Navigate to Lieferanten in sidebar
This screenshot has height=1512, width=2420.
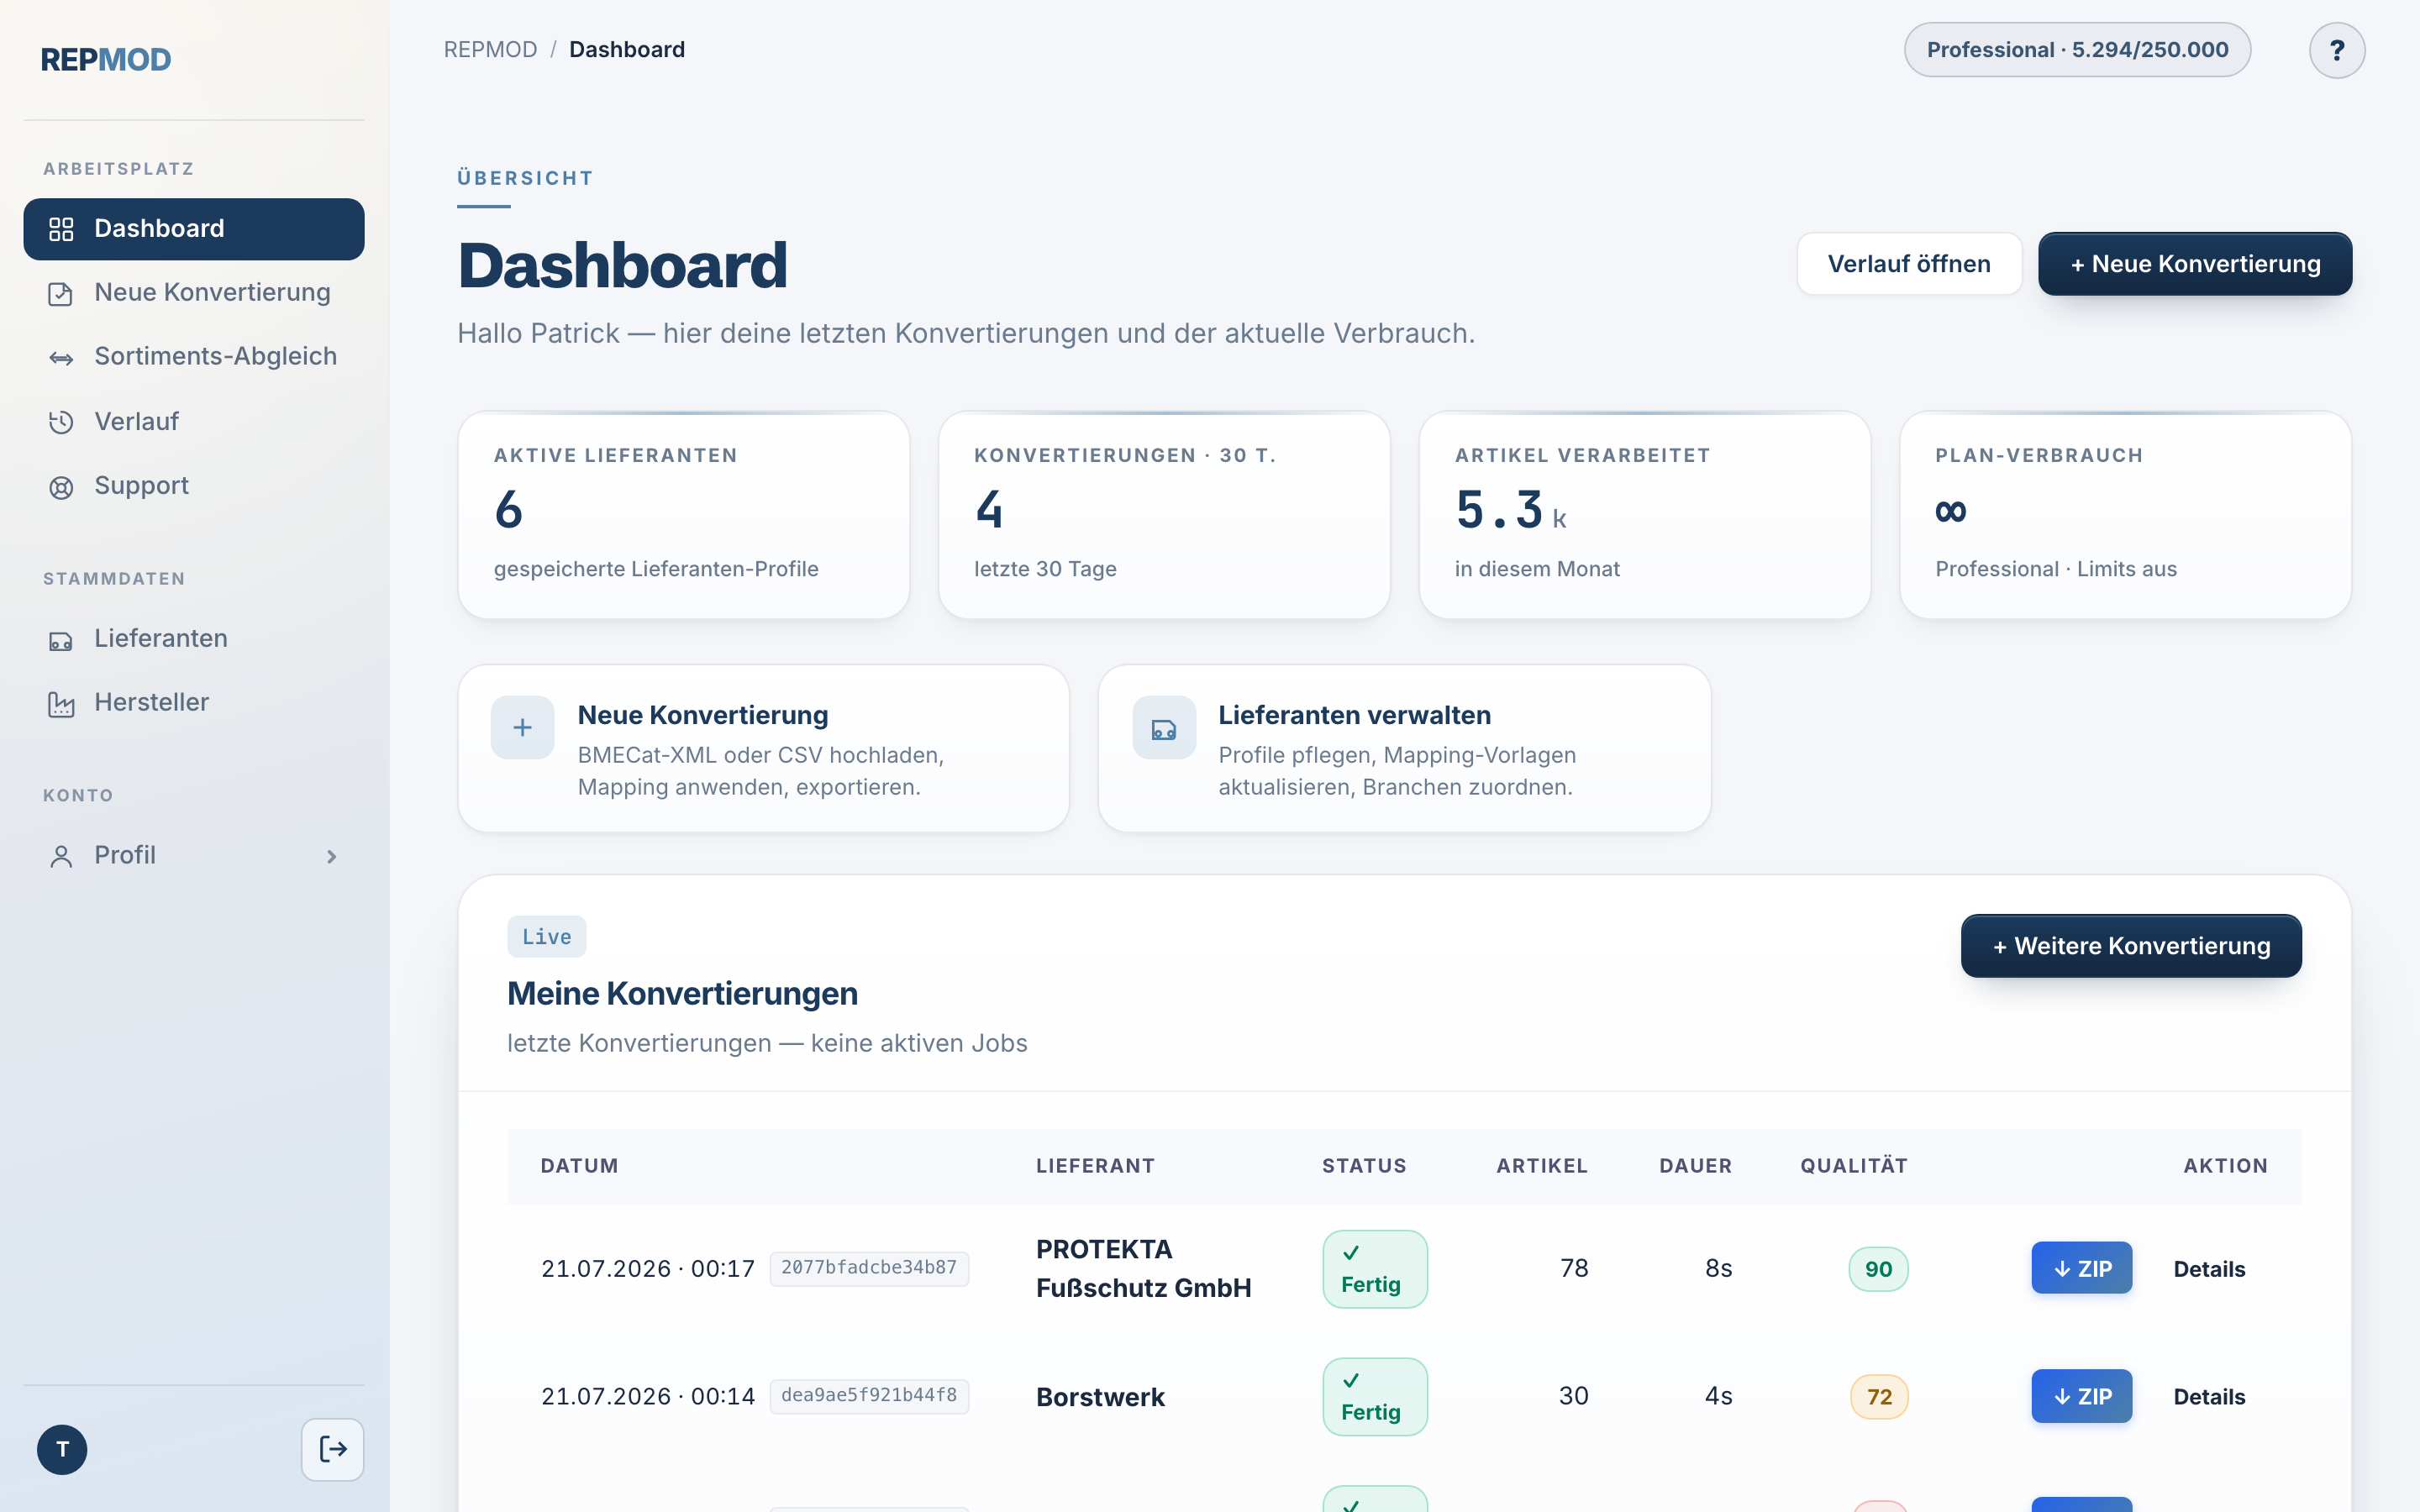[194, 639]
